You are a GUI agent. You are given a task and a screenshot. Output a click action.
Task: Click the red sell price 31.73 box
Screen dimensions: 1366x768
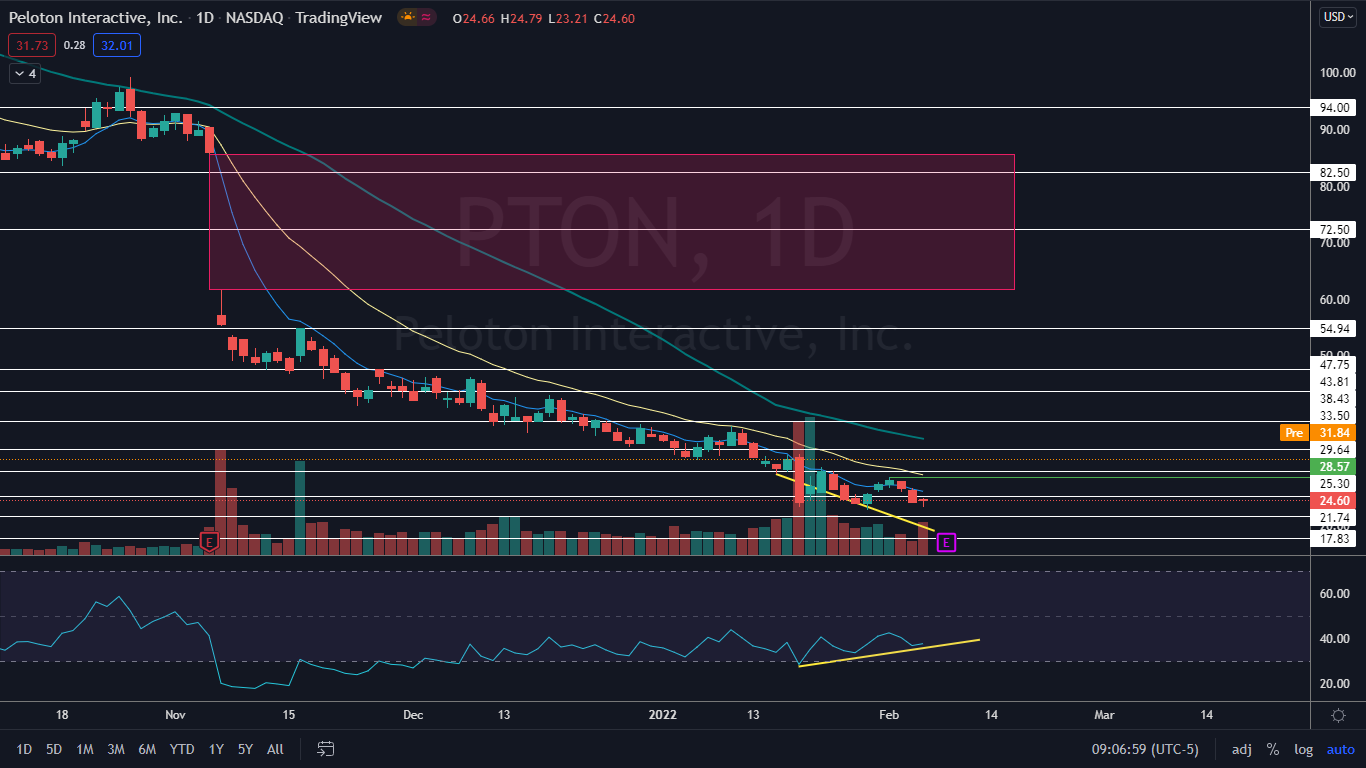point(31,45)
